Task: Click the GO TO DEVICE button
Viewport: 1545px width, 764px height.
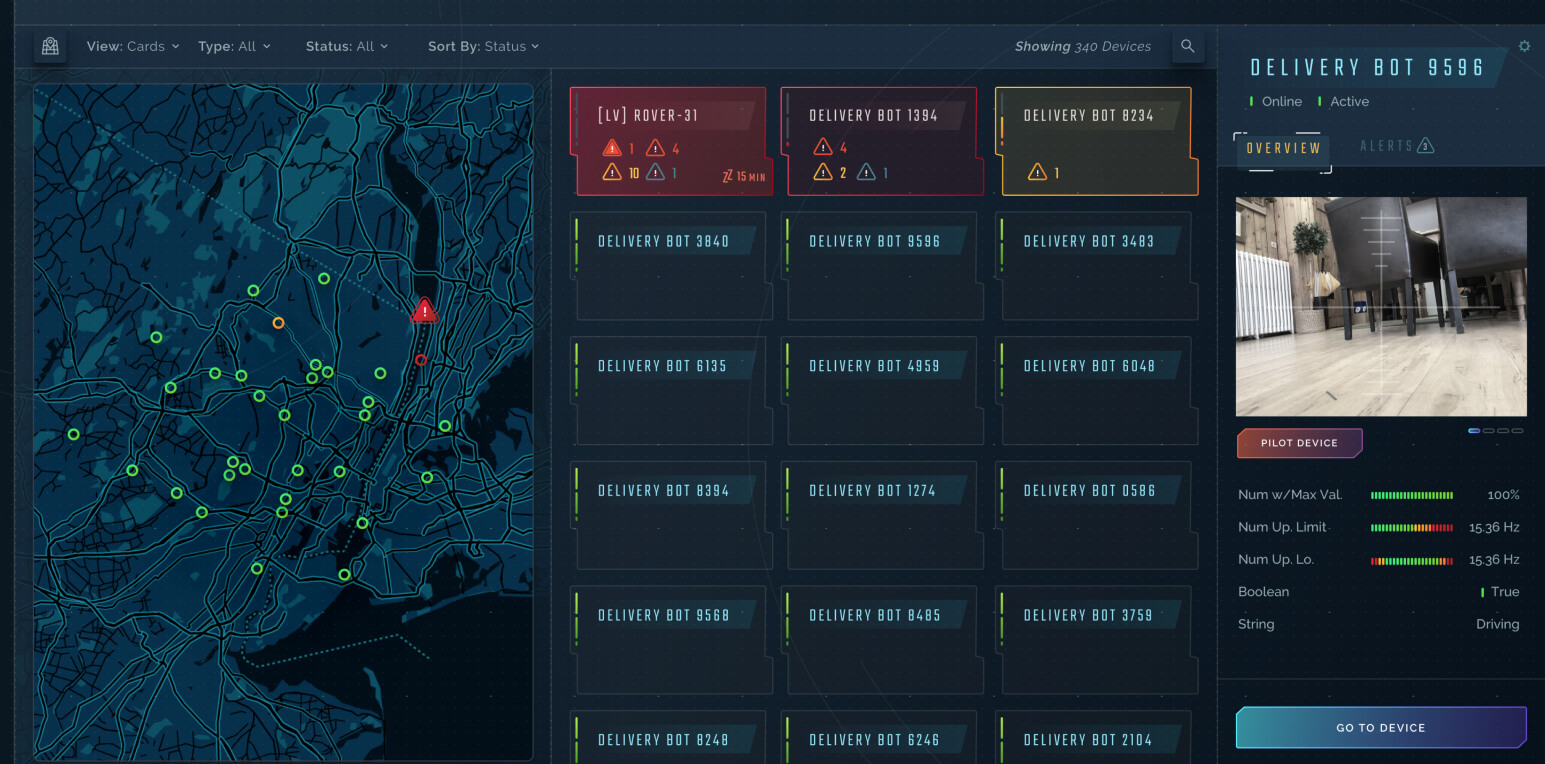Action: point(1381,728)
